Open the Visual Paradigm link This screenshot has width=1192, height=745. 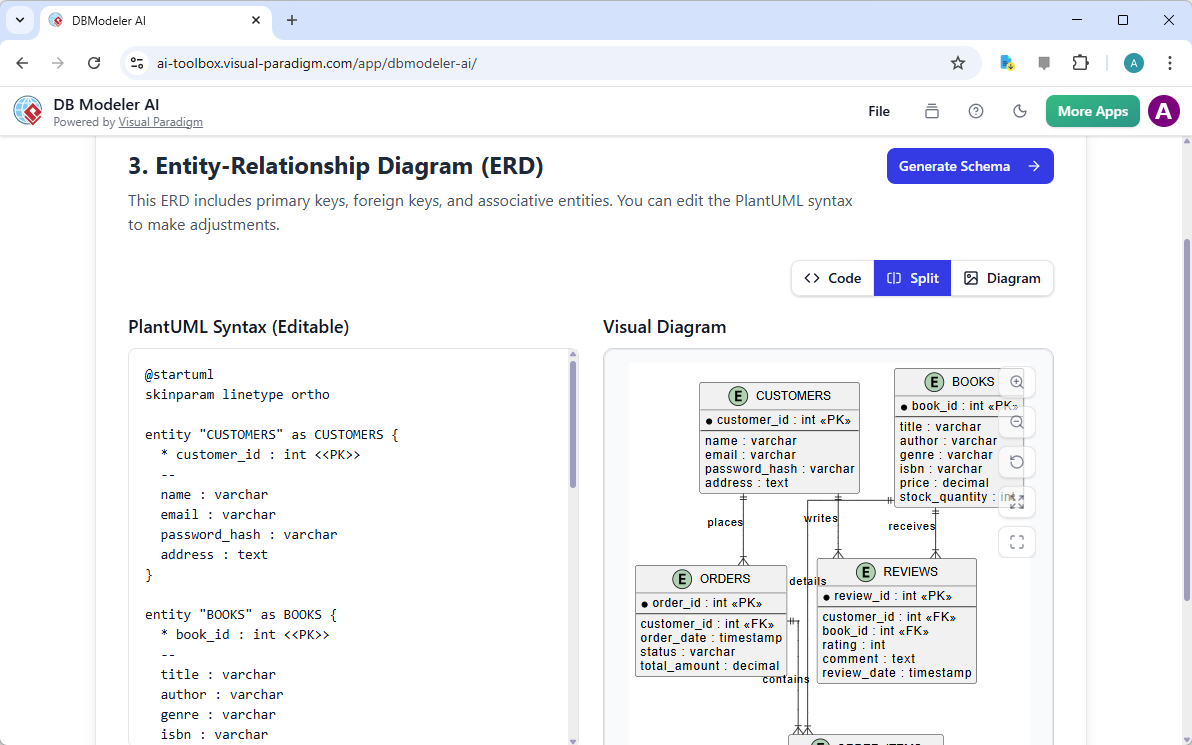tap(161, 122)
